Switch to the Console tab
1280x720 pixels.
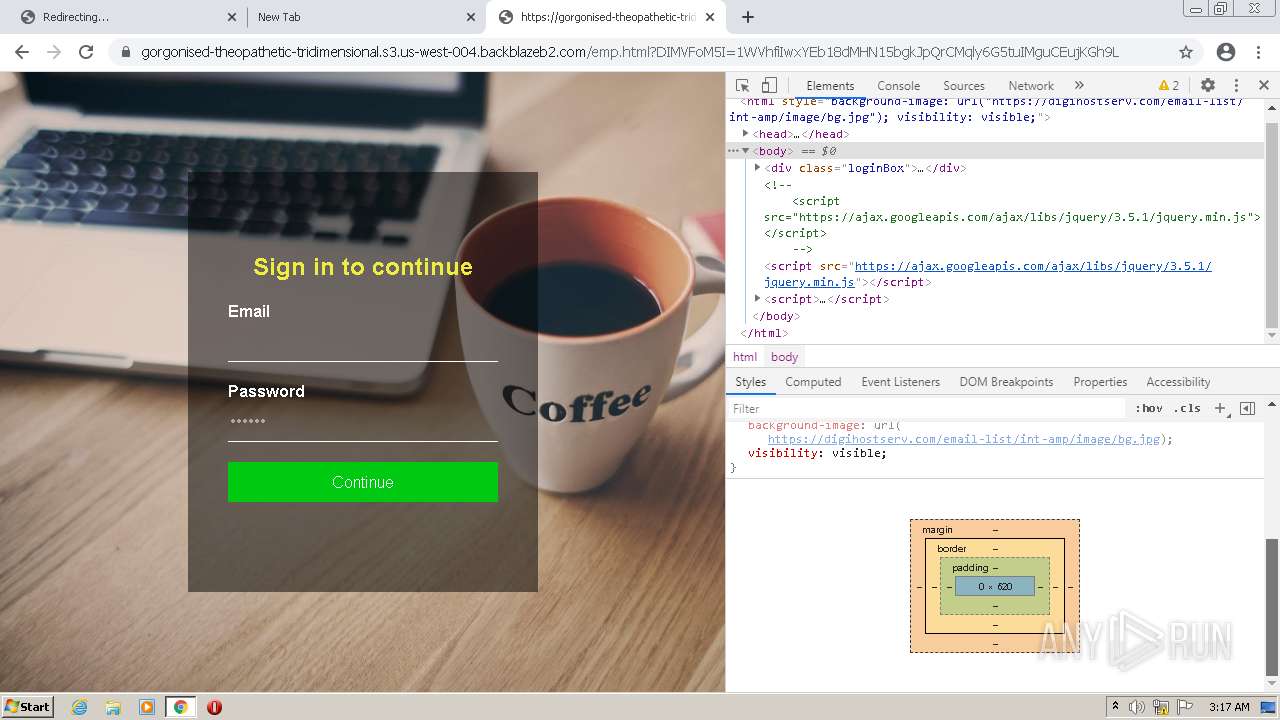pyautogui.click(x=898, y=86)
